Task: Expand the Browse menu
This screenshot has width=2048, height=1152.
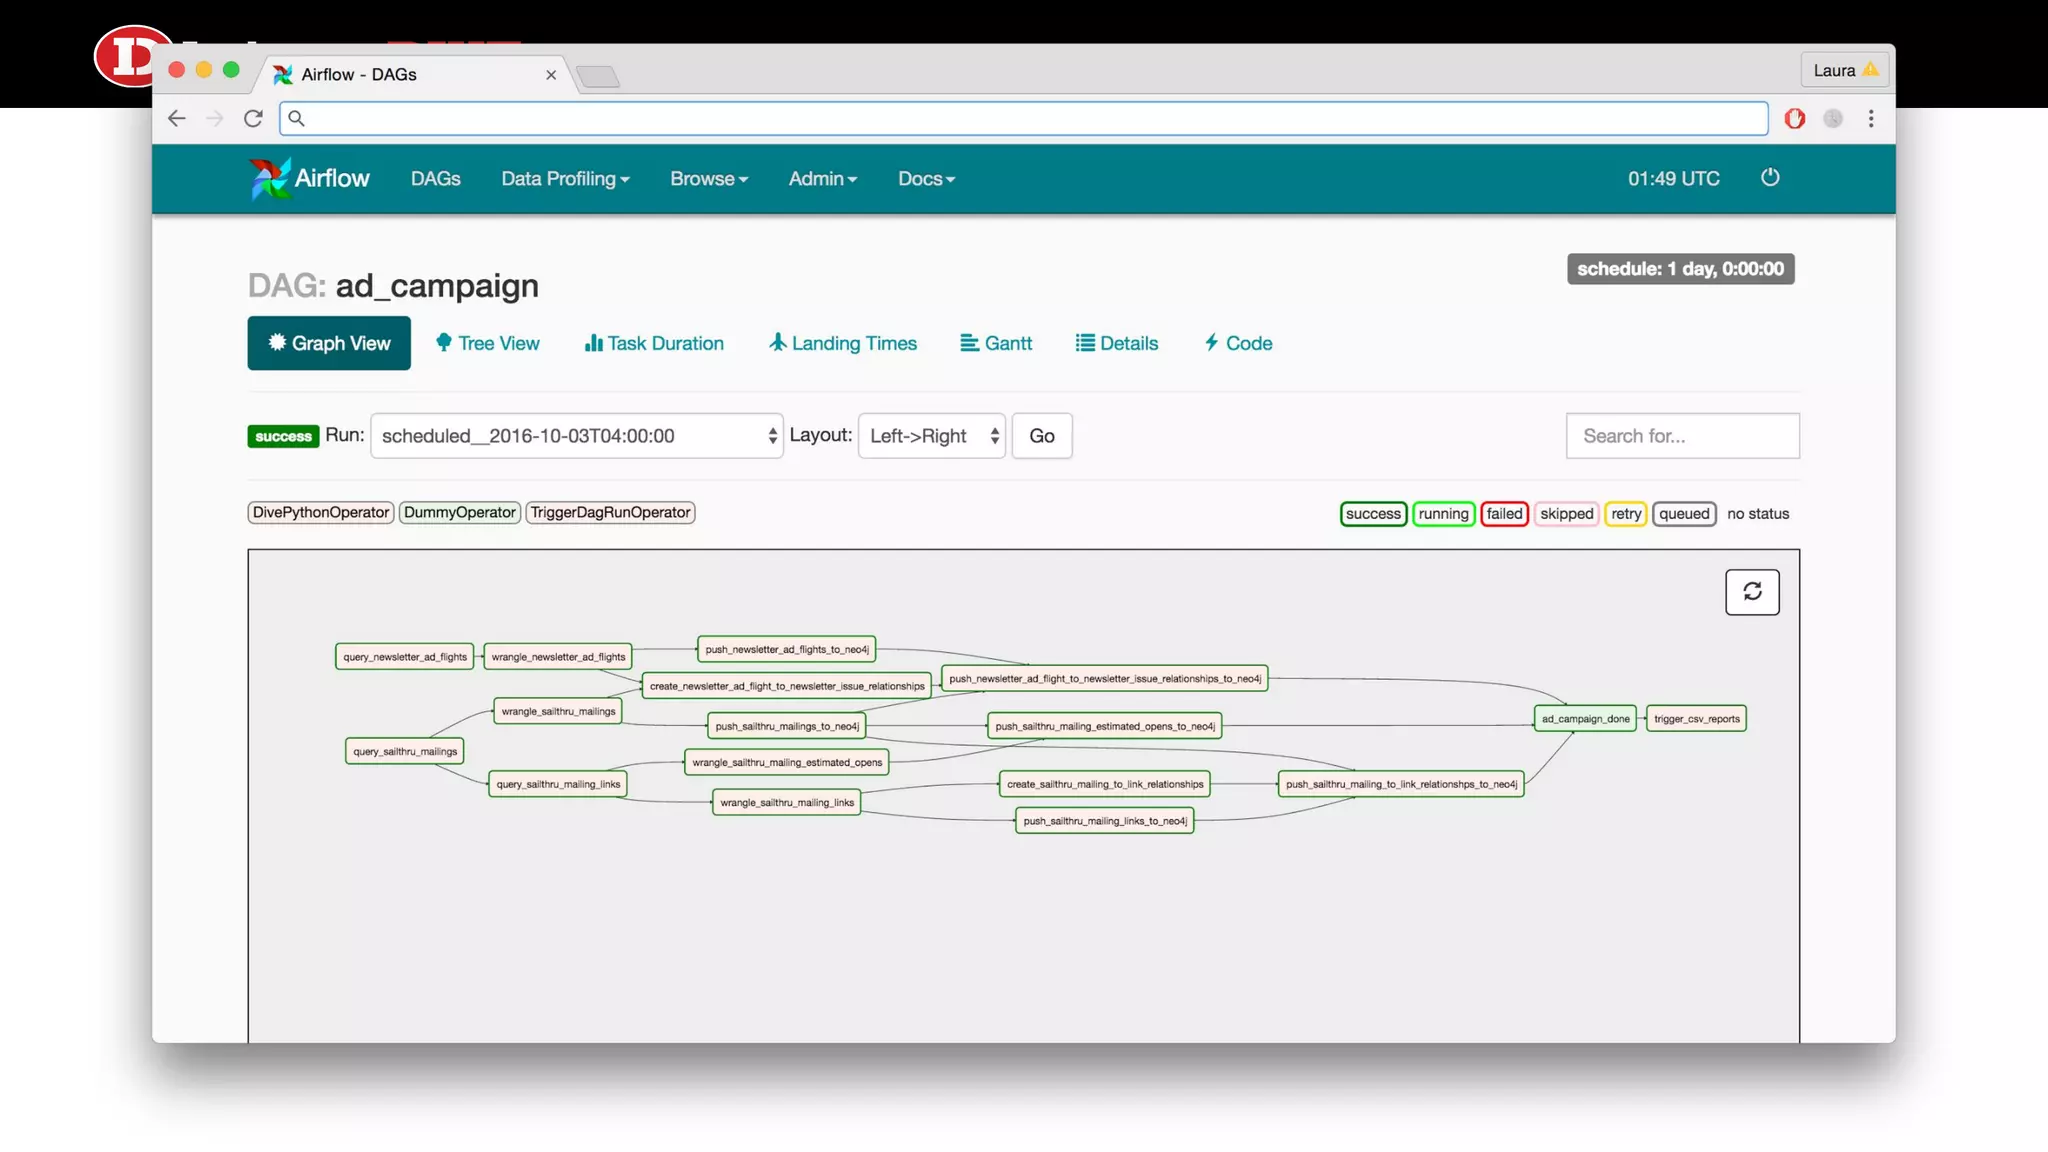Action: [x=708, y=179]
